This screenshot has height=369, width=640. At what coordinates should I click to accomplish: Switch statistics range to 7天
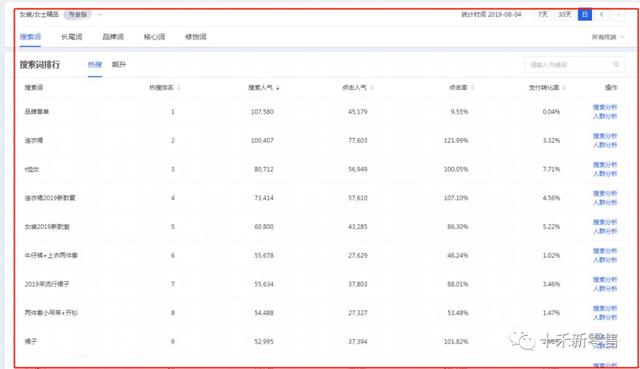coord(542,15)
